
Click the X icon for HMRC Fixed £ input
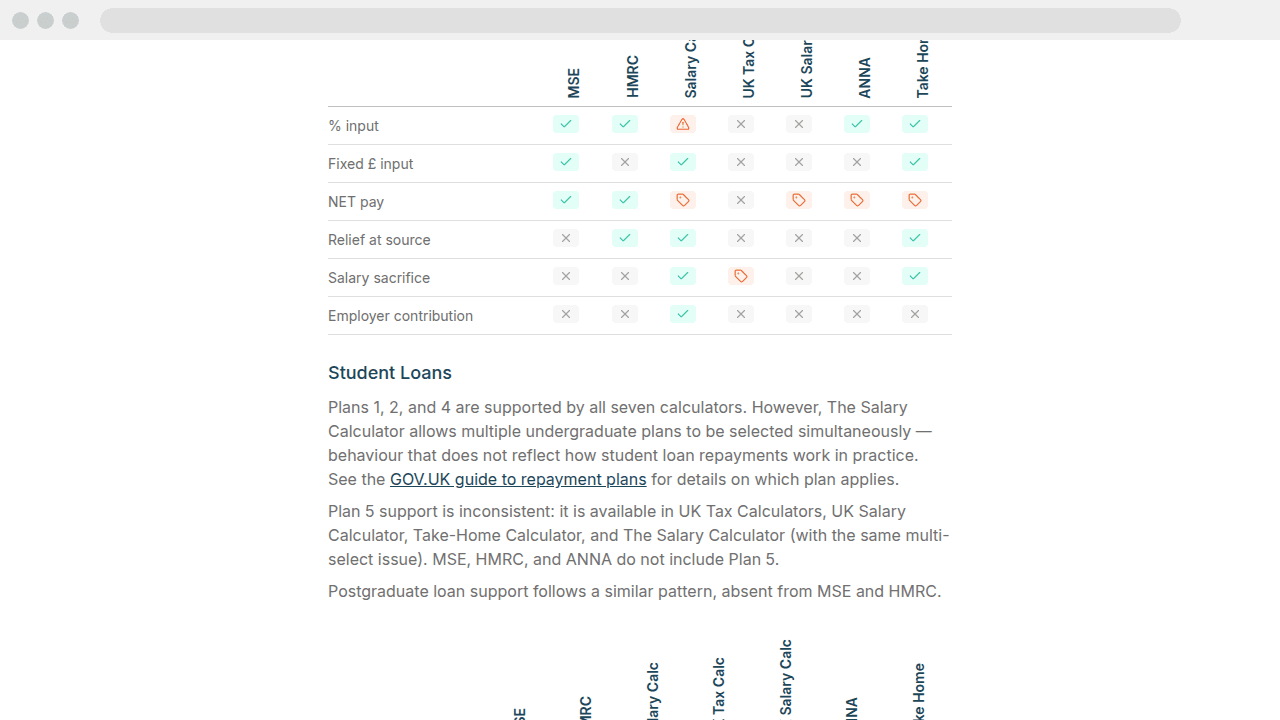click(625, 162)
